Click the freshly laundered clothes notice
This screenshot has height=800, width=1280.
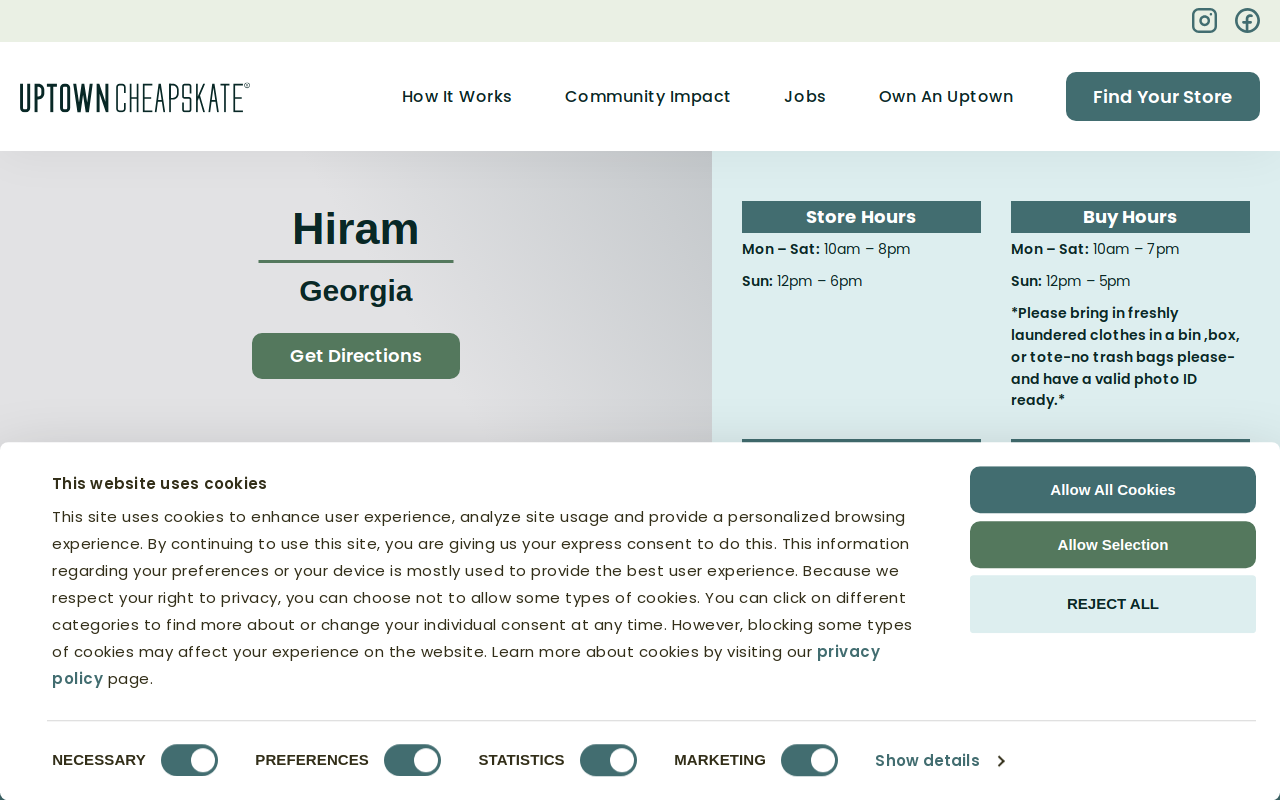(x=1125, y=357)
